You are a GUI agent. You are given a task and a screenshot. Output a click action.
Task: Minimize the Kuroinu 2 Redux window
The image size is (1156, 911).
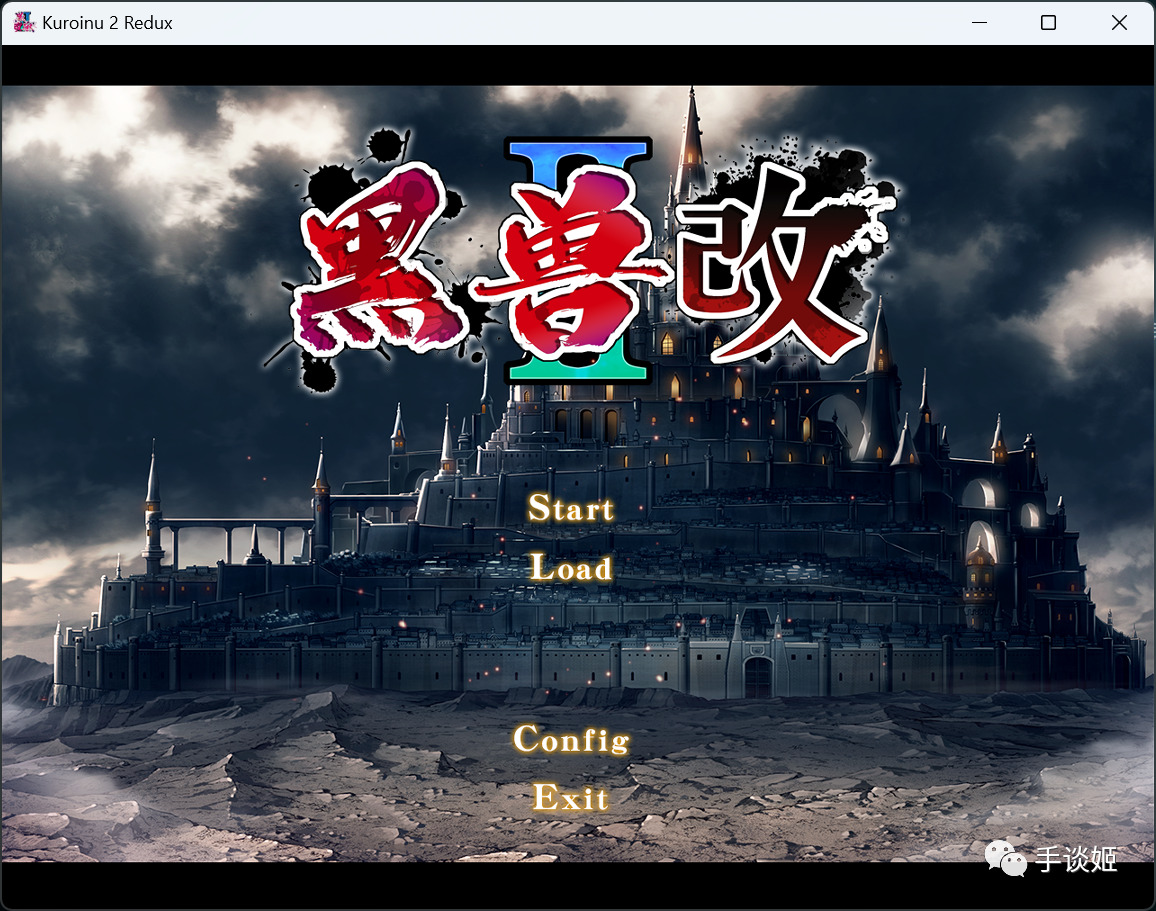point(979,22)
